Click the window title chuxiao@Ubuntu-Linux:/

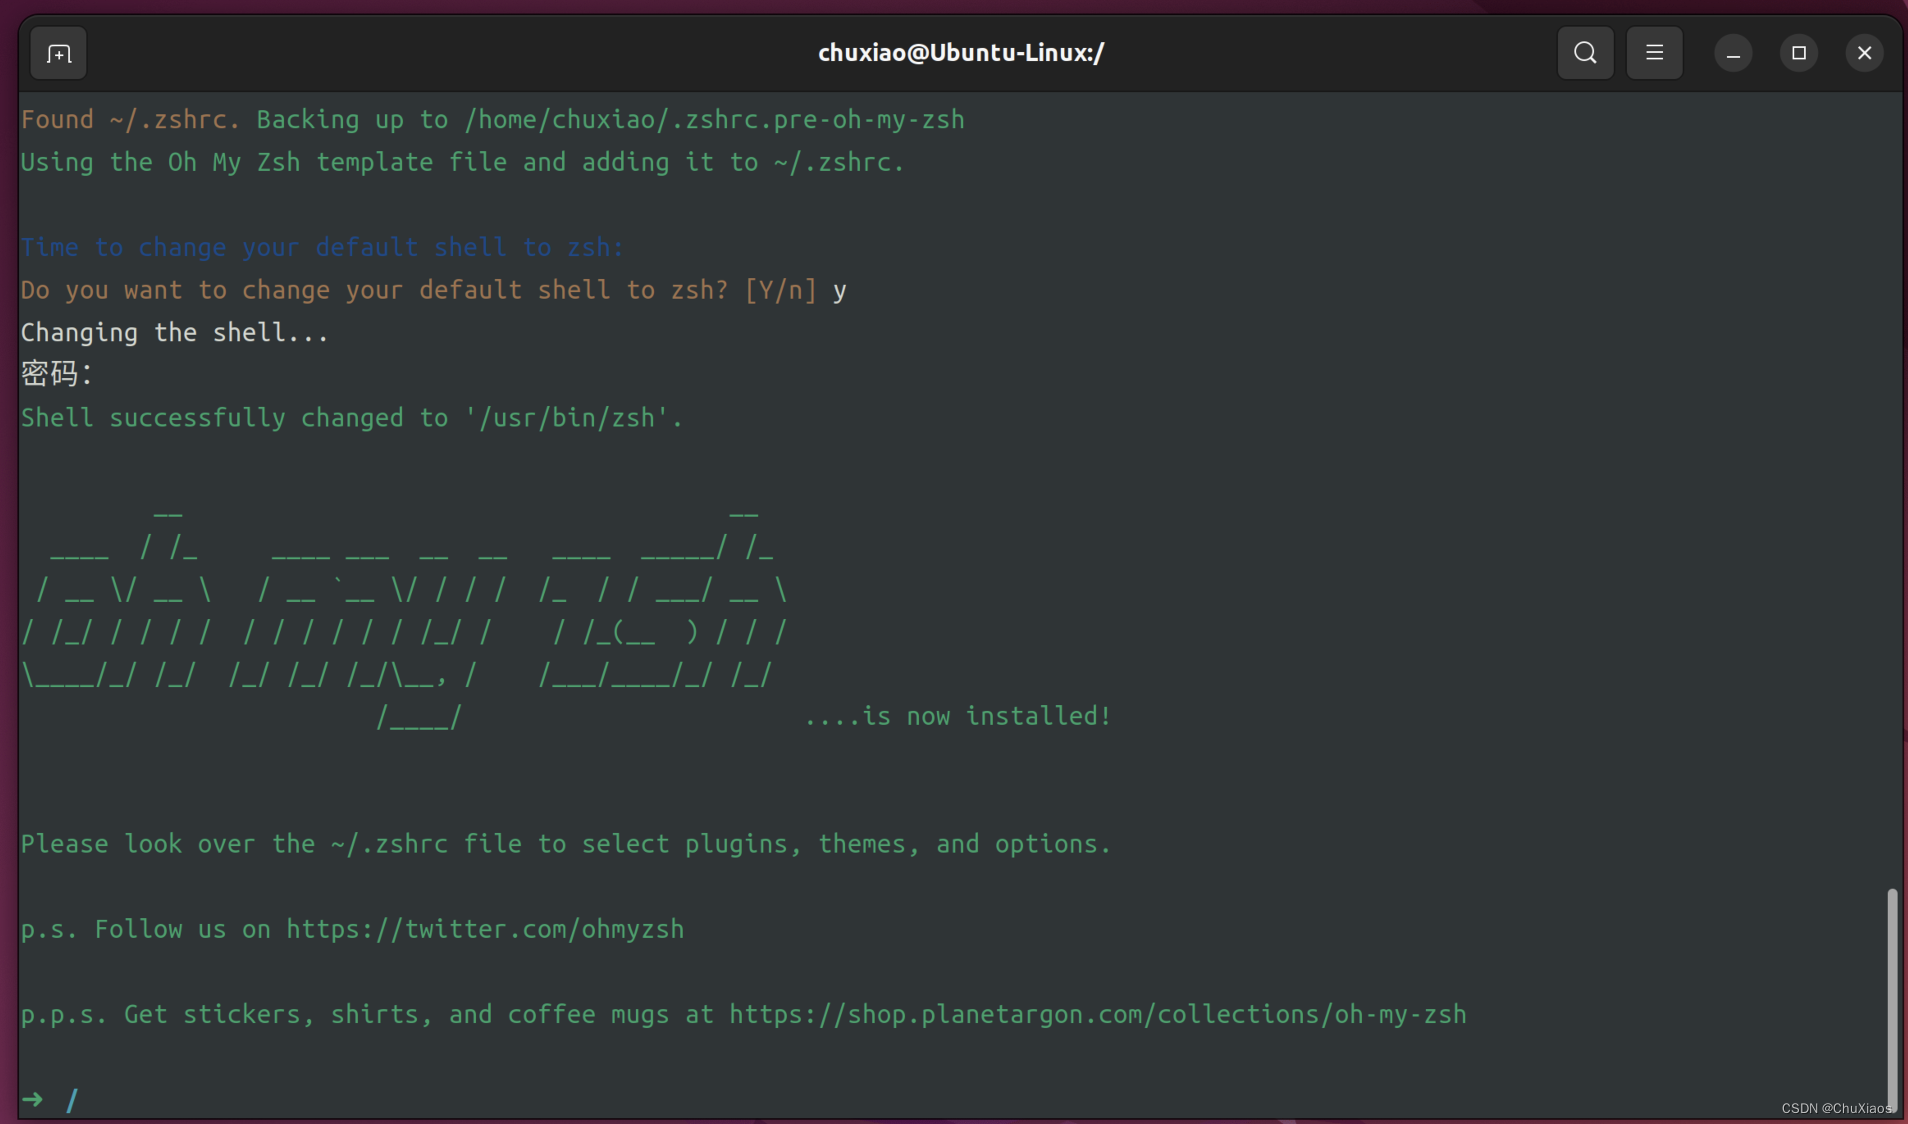coord(961,53)
